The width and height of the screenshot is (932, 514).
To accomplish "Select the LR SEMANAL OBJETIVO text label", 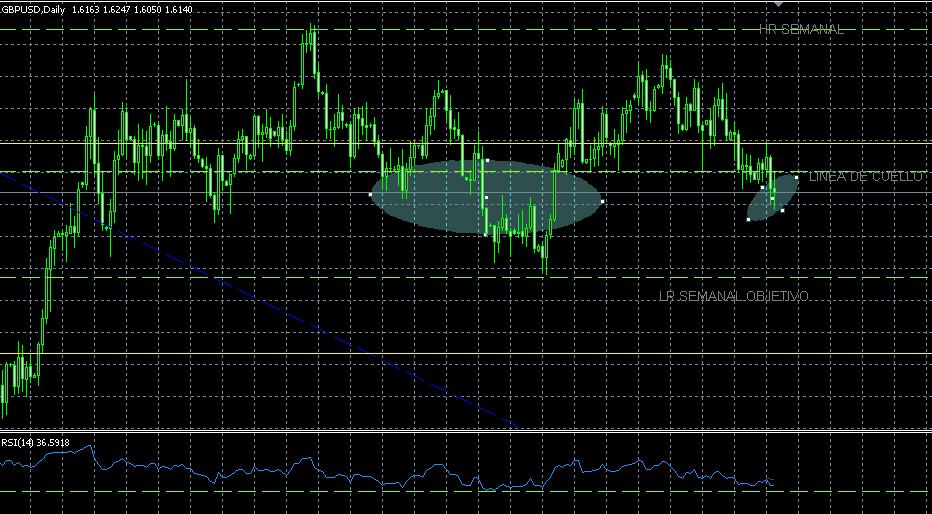I will [x=734, y=297].
